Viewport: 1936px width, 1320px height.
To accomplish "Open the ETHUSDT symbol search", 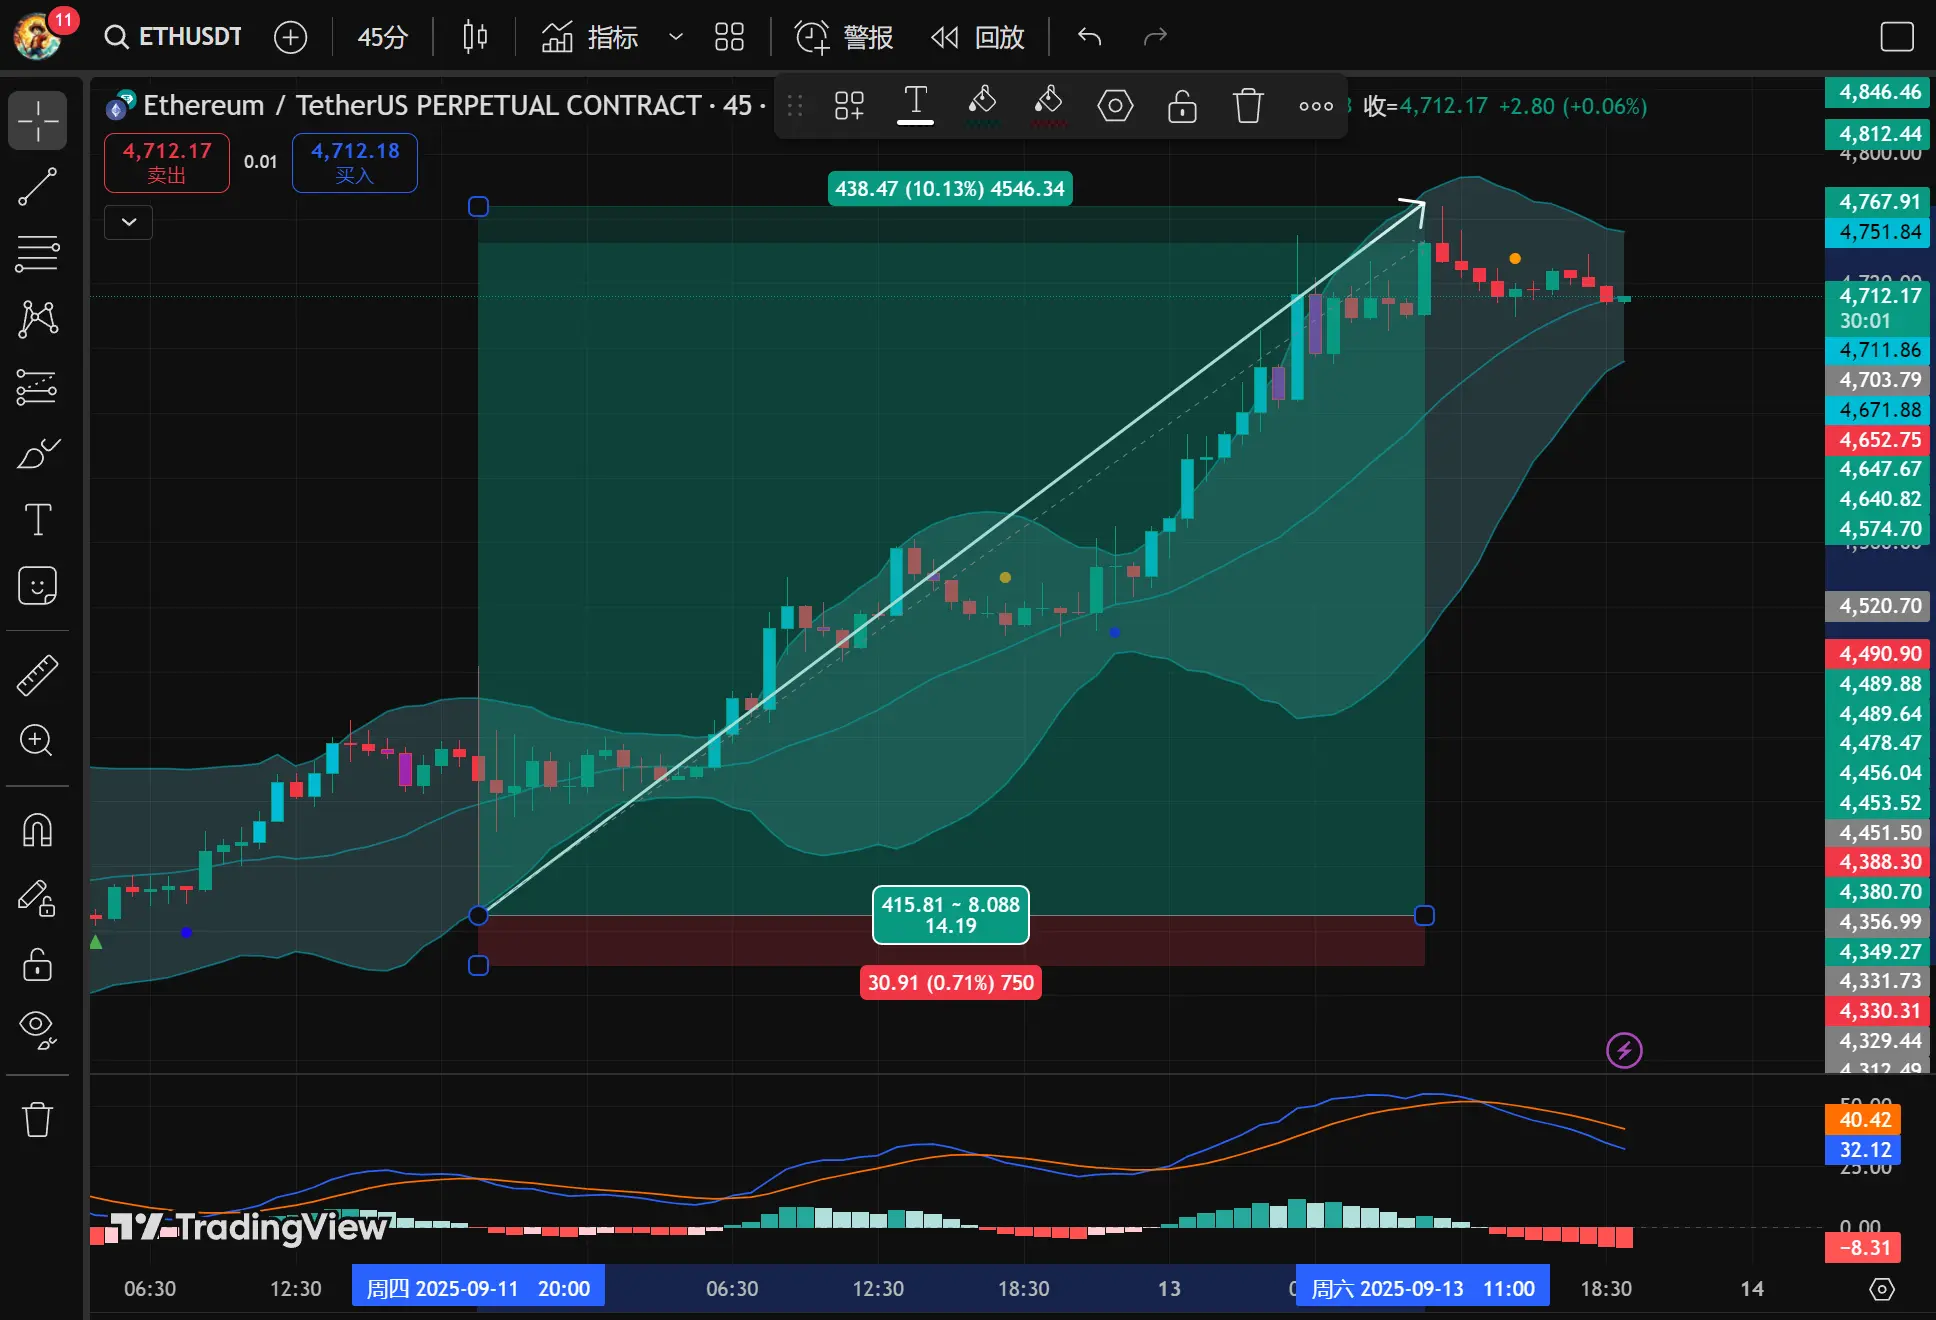I will tap(173, 37).
